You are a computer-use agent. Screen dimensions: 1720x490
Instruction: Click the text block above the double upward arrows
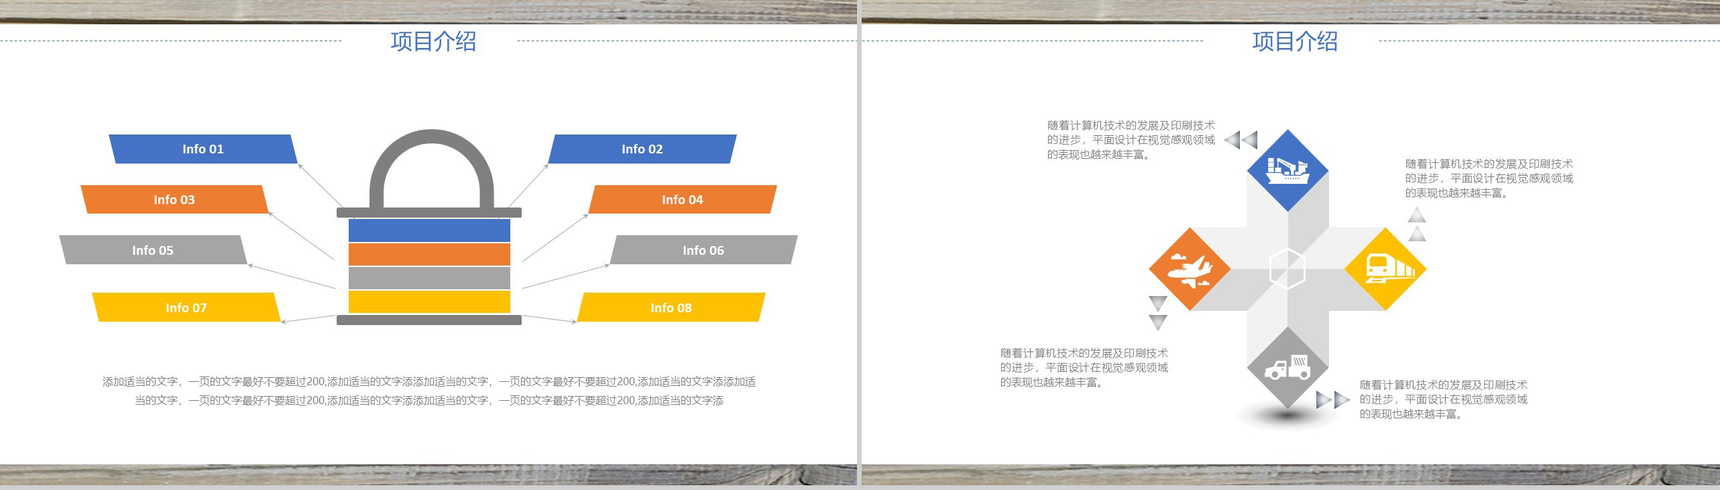point(1489,178)
